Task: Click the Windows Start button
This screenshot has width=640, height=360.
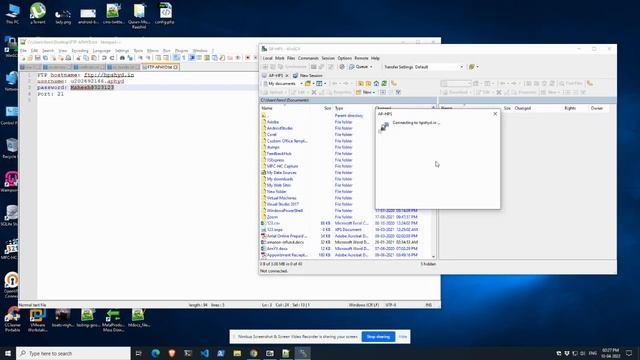Action: pyautogui.click(x=8, y=353)
